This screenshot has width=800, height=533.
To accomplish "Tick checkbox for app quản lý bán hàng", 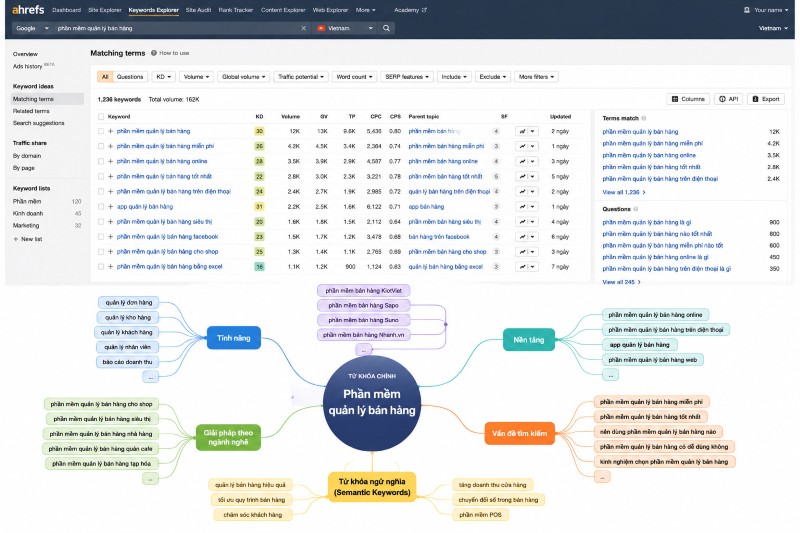I will 101,207.
